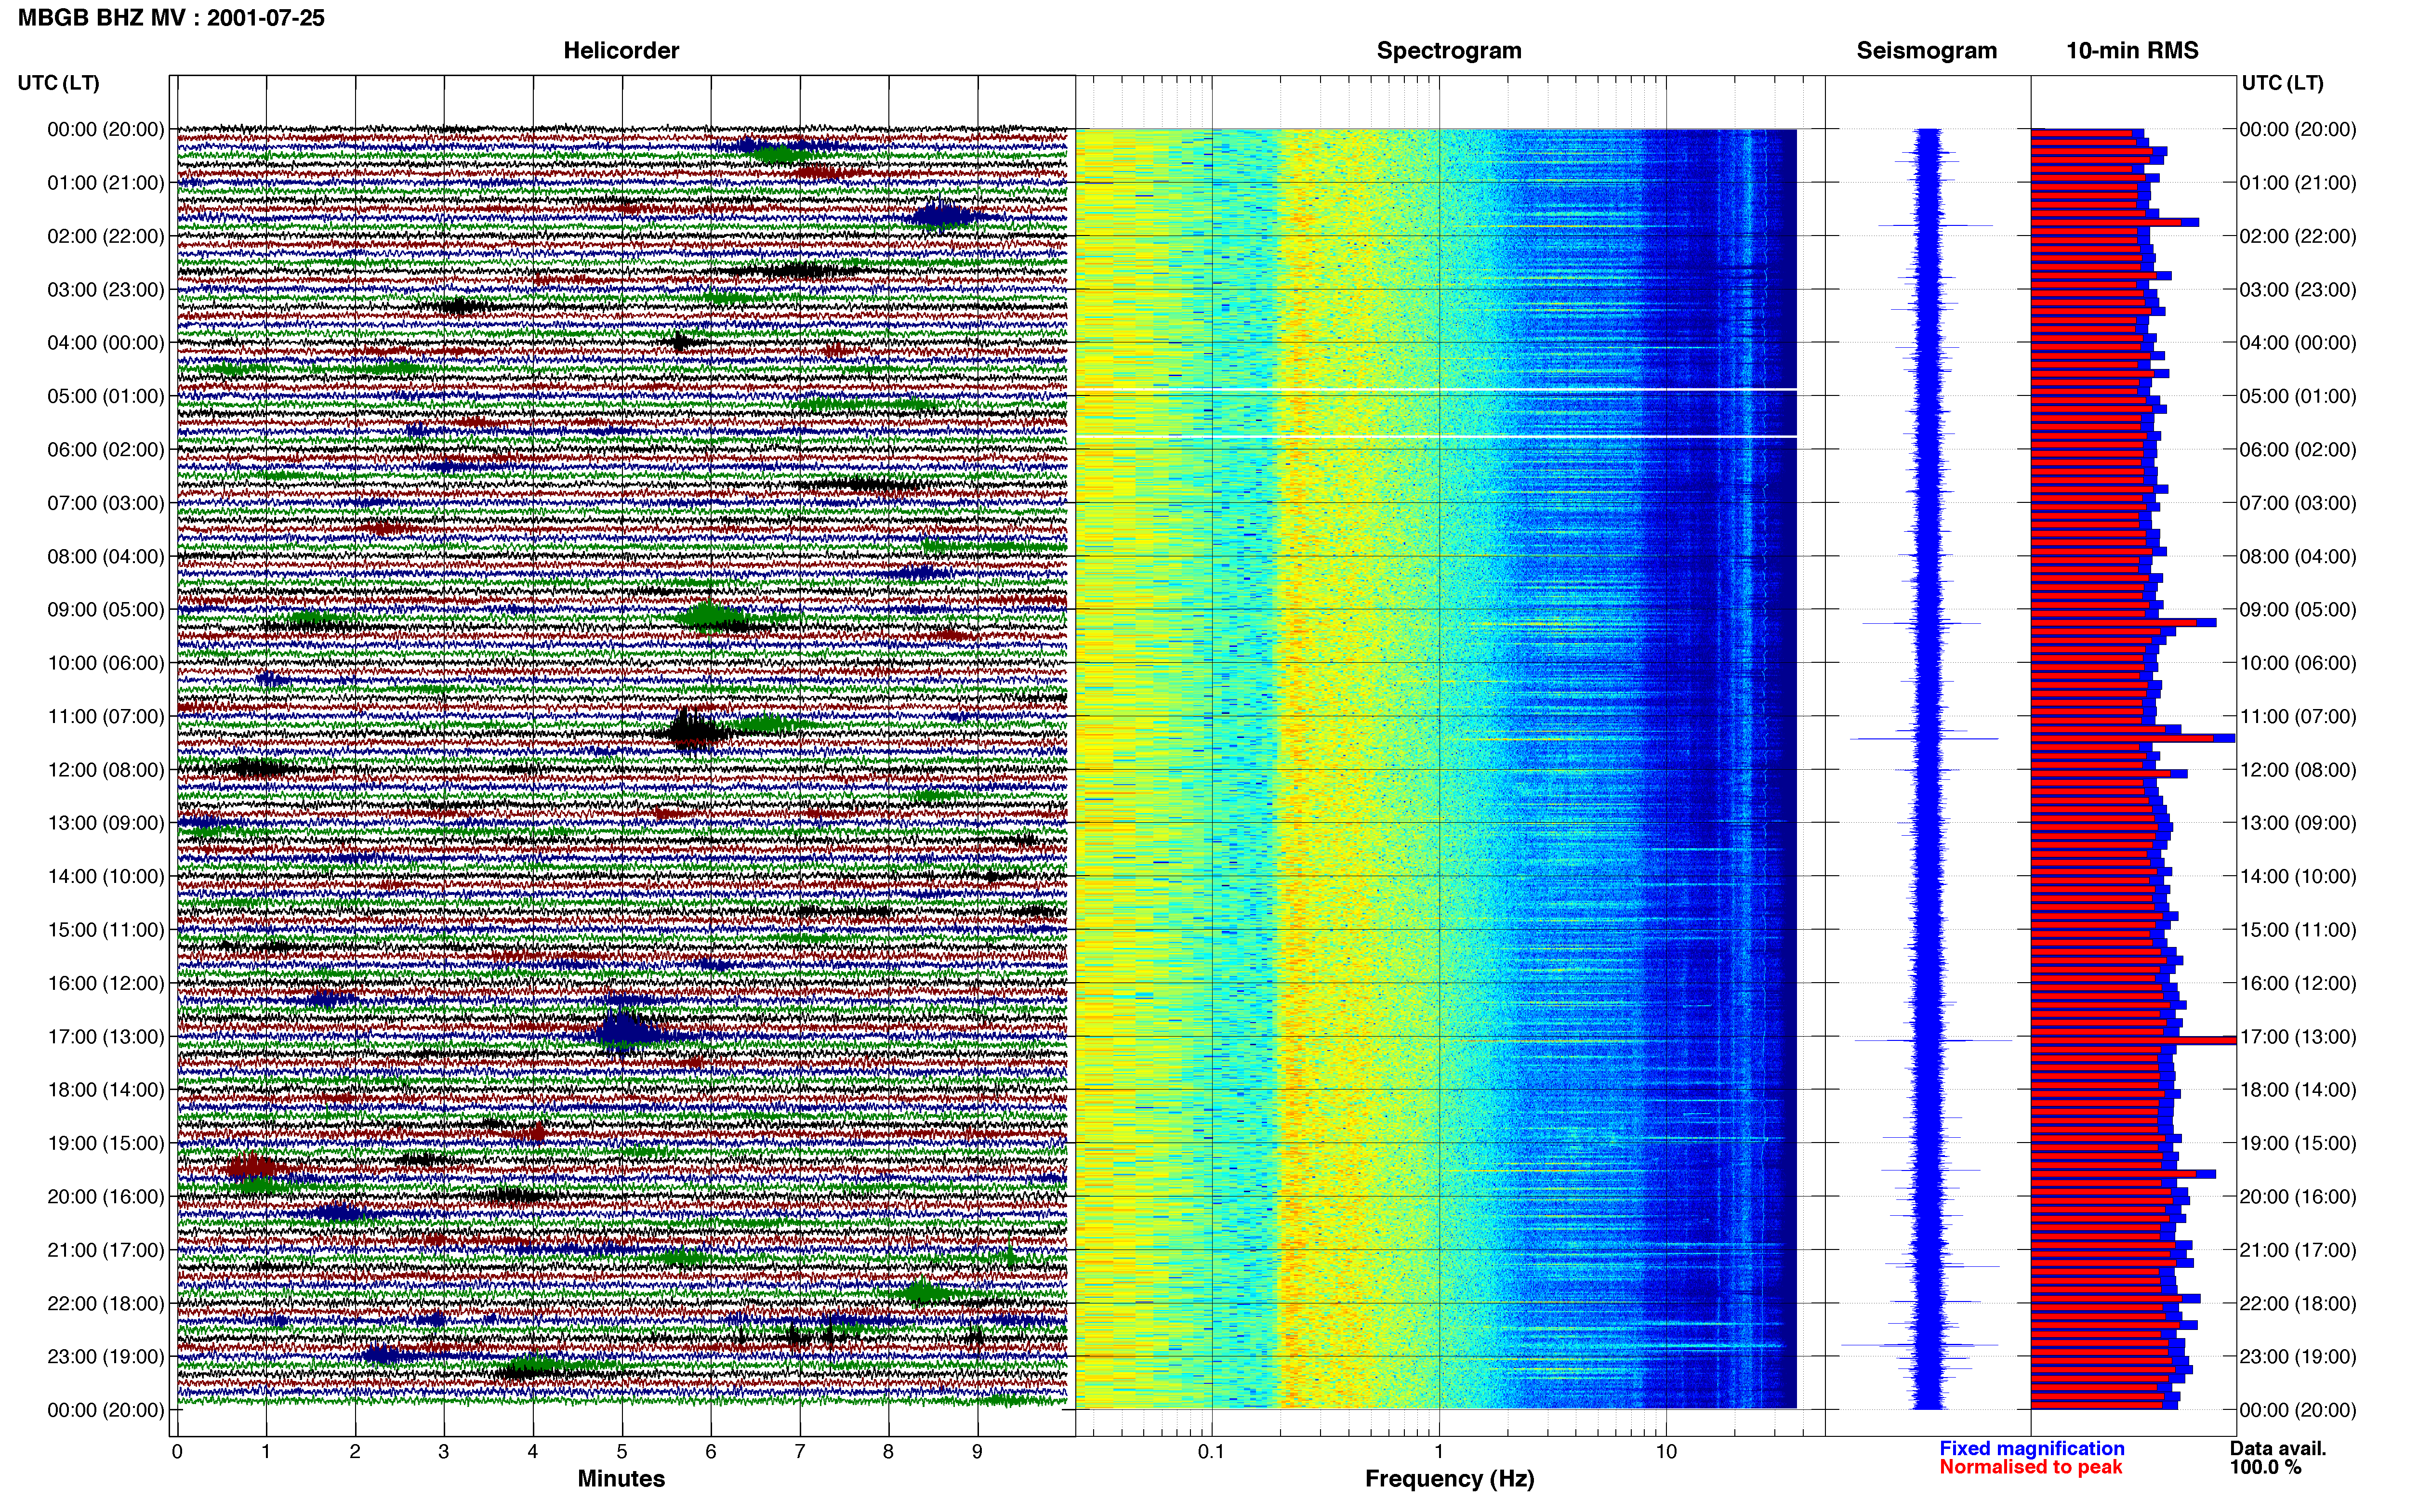
Task: Click the 'Normalised to peak' legend text
Action: point(2031,1468)
